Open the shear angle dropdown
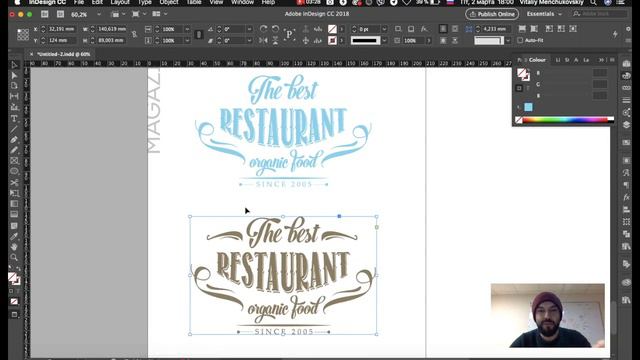Viewport: 640px width, 360px height. (249, 41)
